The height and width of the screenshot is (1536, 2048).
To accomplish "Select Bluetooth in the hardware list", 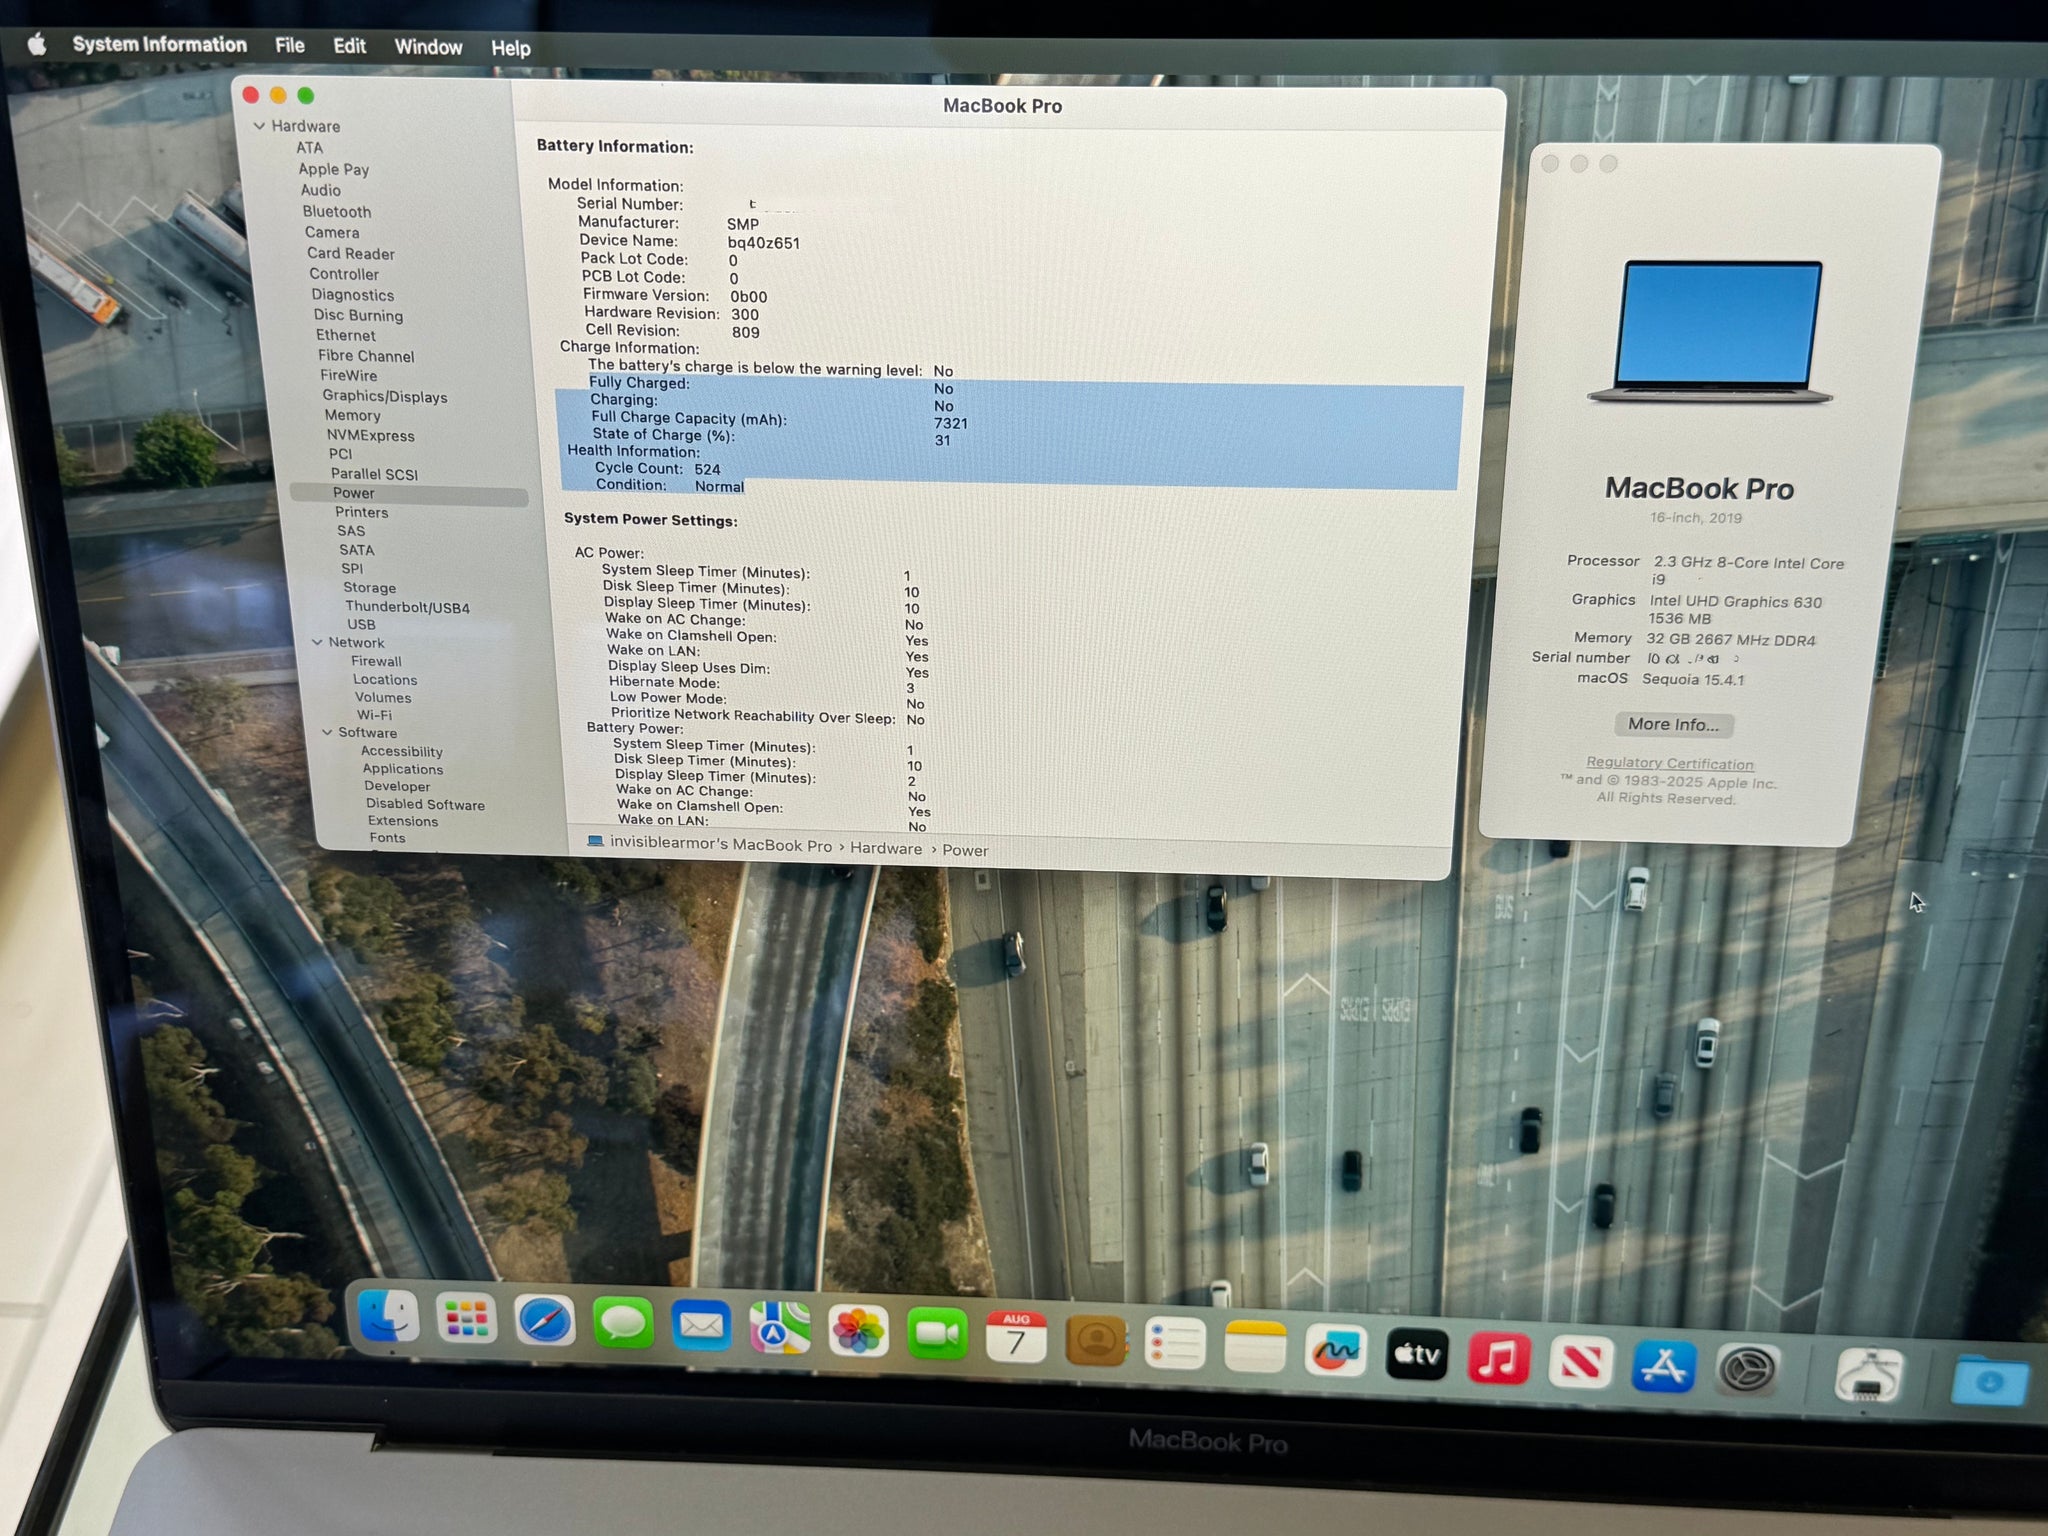I will coord(337,212).
